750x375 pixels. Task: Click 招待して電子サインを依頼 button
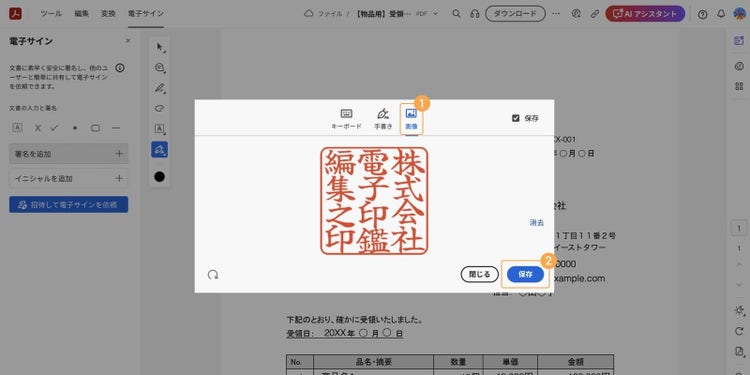pyautogui.click(x=69, y=205)
